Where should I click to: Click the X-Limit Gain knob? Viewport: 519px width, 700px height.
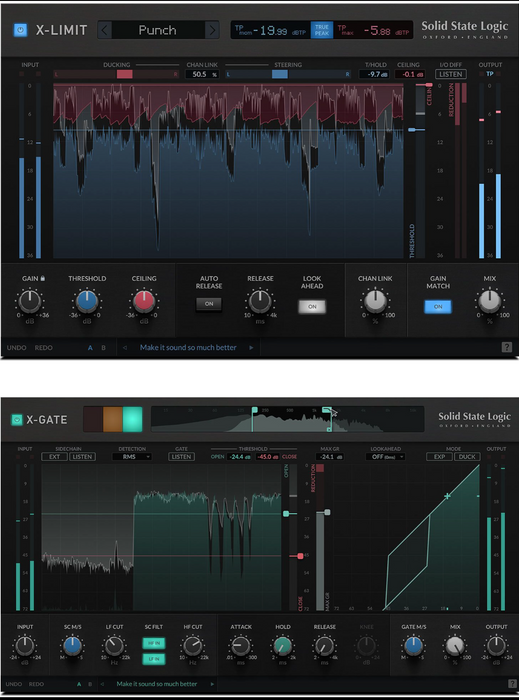click(29, 301)
